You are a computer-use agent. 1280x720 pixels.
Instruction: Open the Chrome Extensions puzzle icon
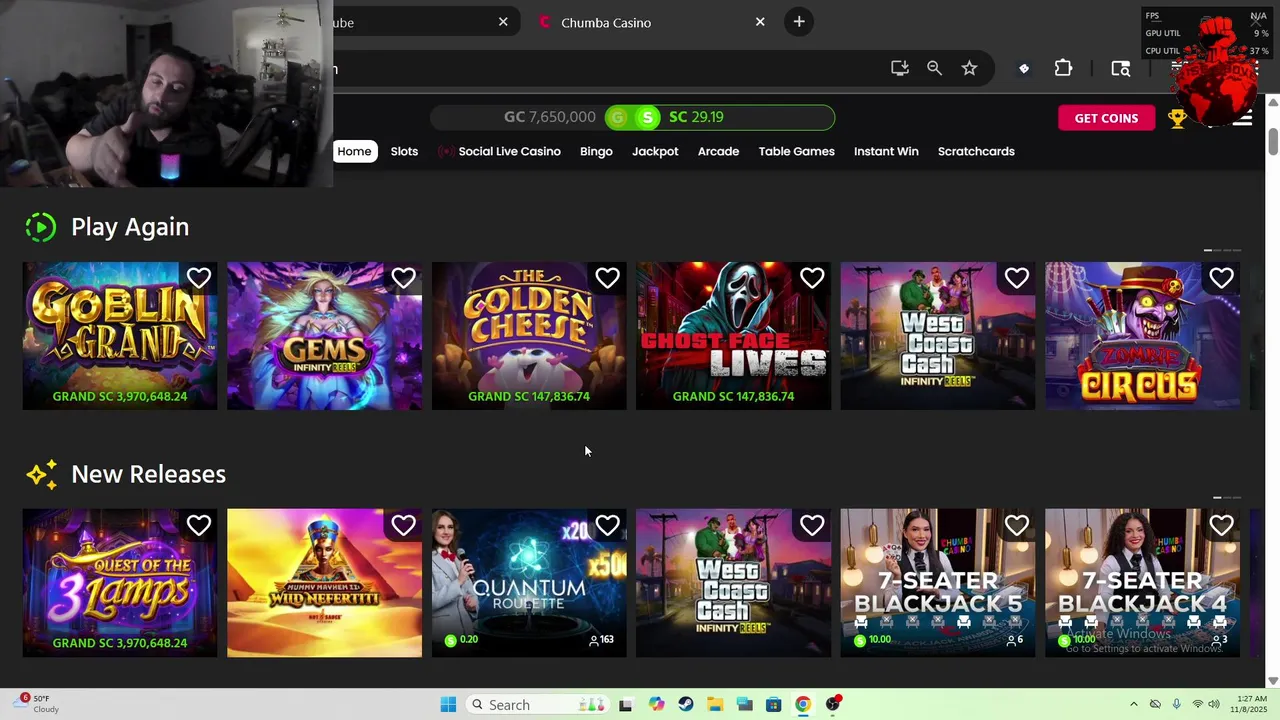[1063, 68]
